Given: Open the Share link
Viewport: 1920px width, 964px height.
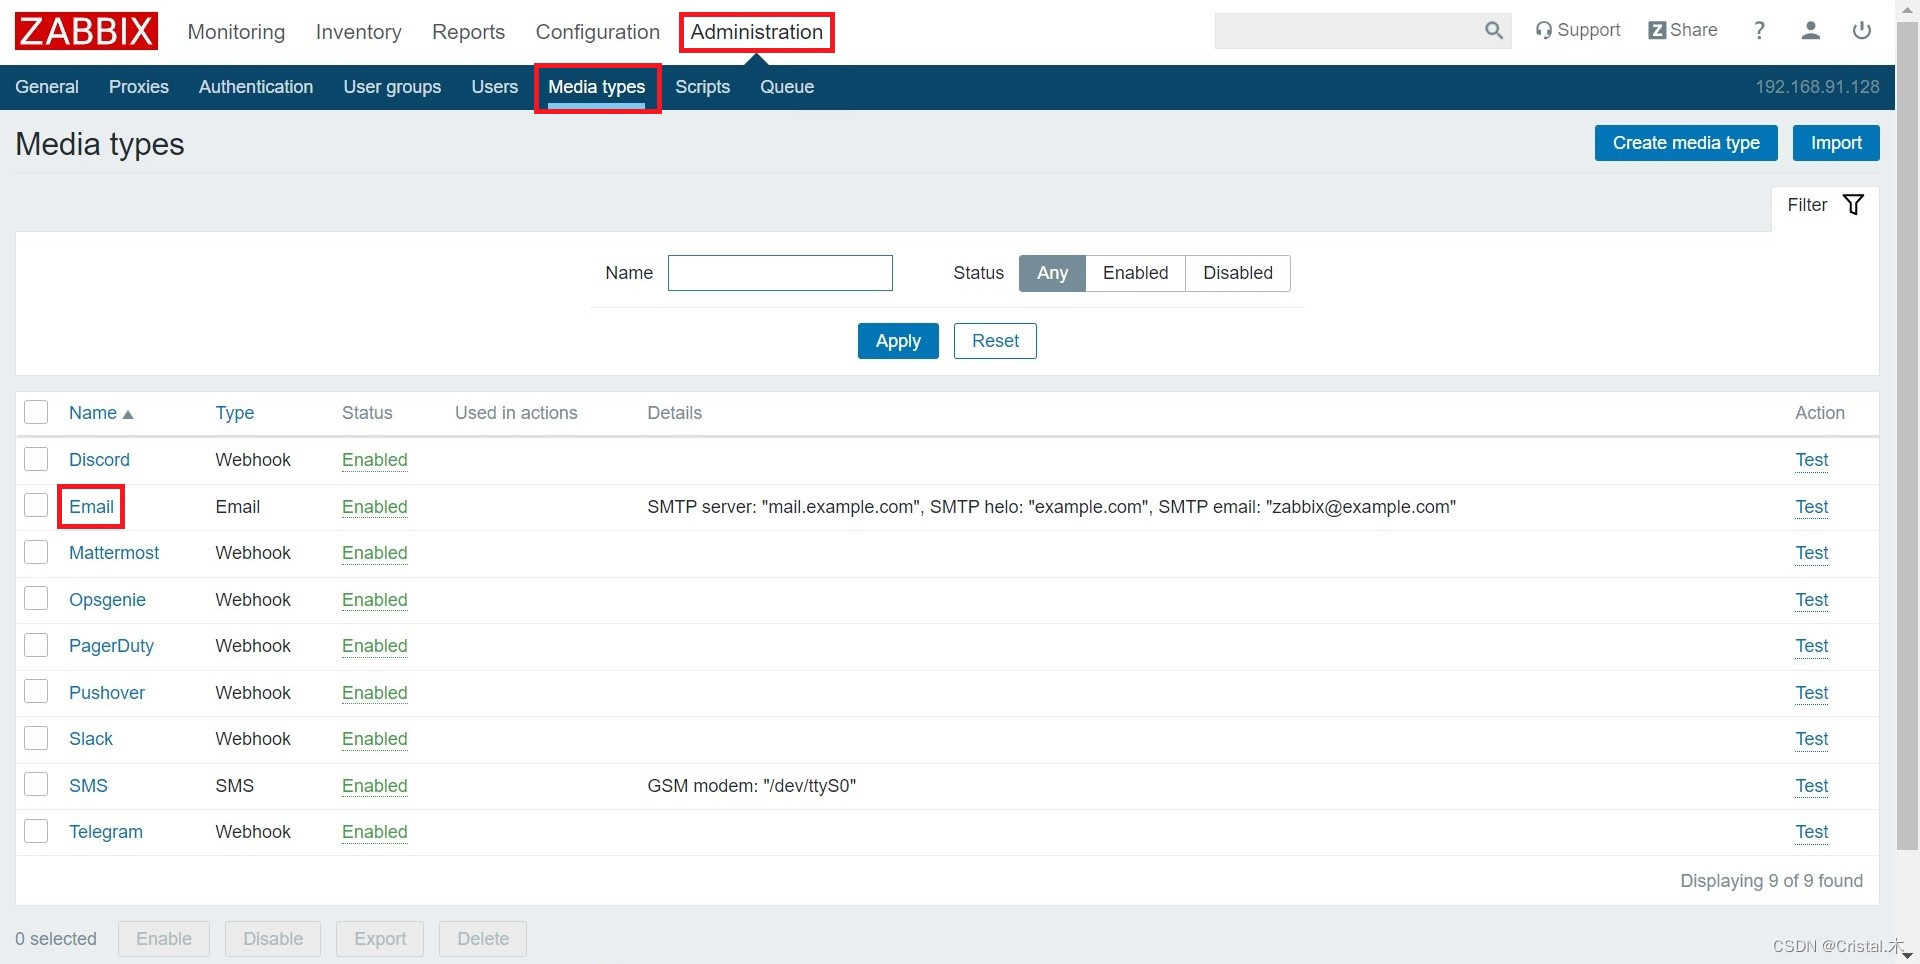Looking at the screenshot, I should [1683, 30].
